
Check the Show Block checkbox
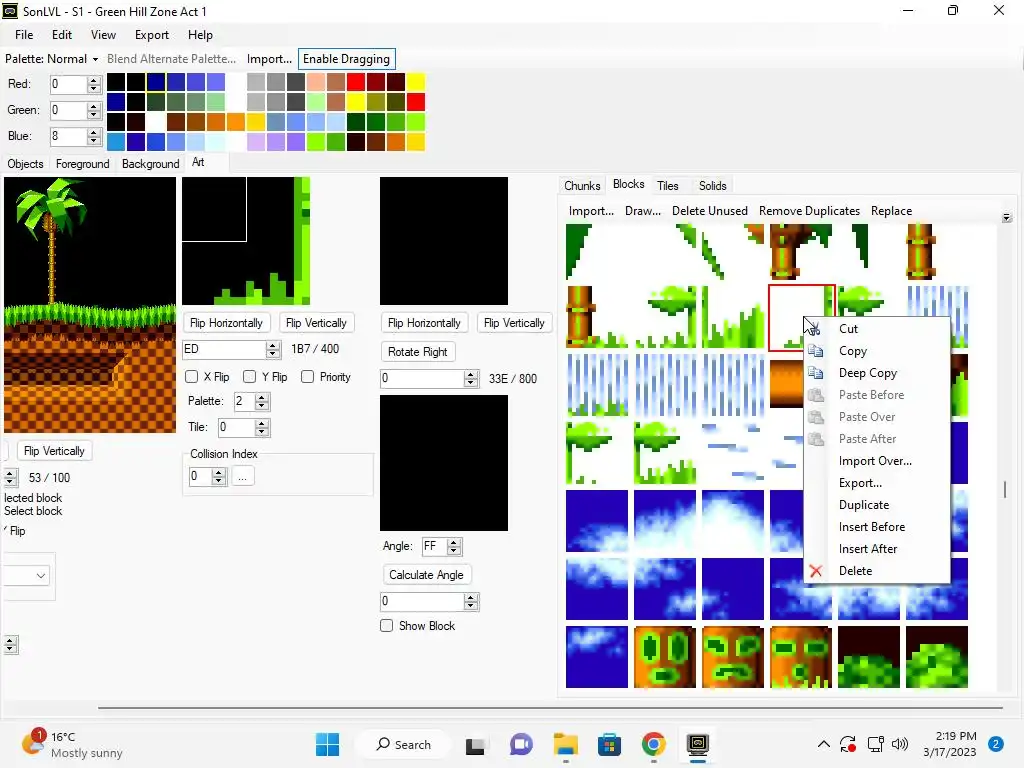pos(387,626)
